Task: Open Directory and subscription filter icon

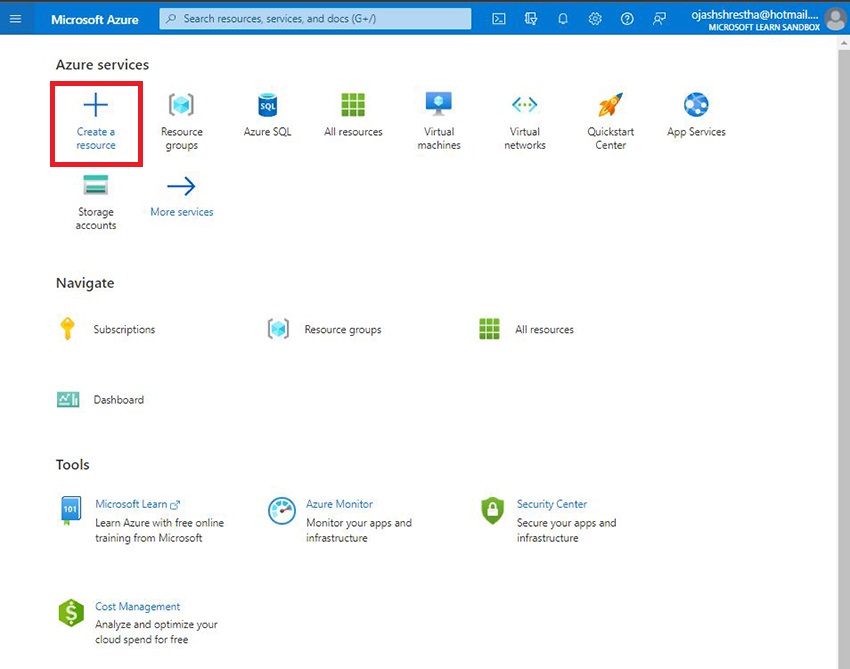Action: (531, 19)
